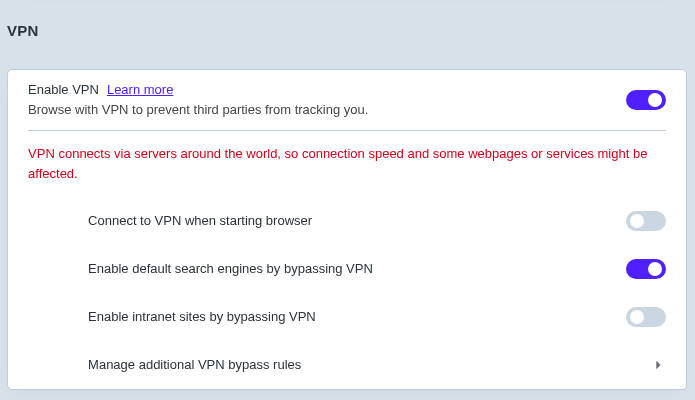Click the VPN section heading
This screenshot has height=400, width=695.
click(x=23, y=31)
